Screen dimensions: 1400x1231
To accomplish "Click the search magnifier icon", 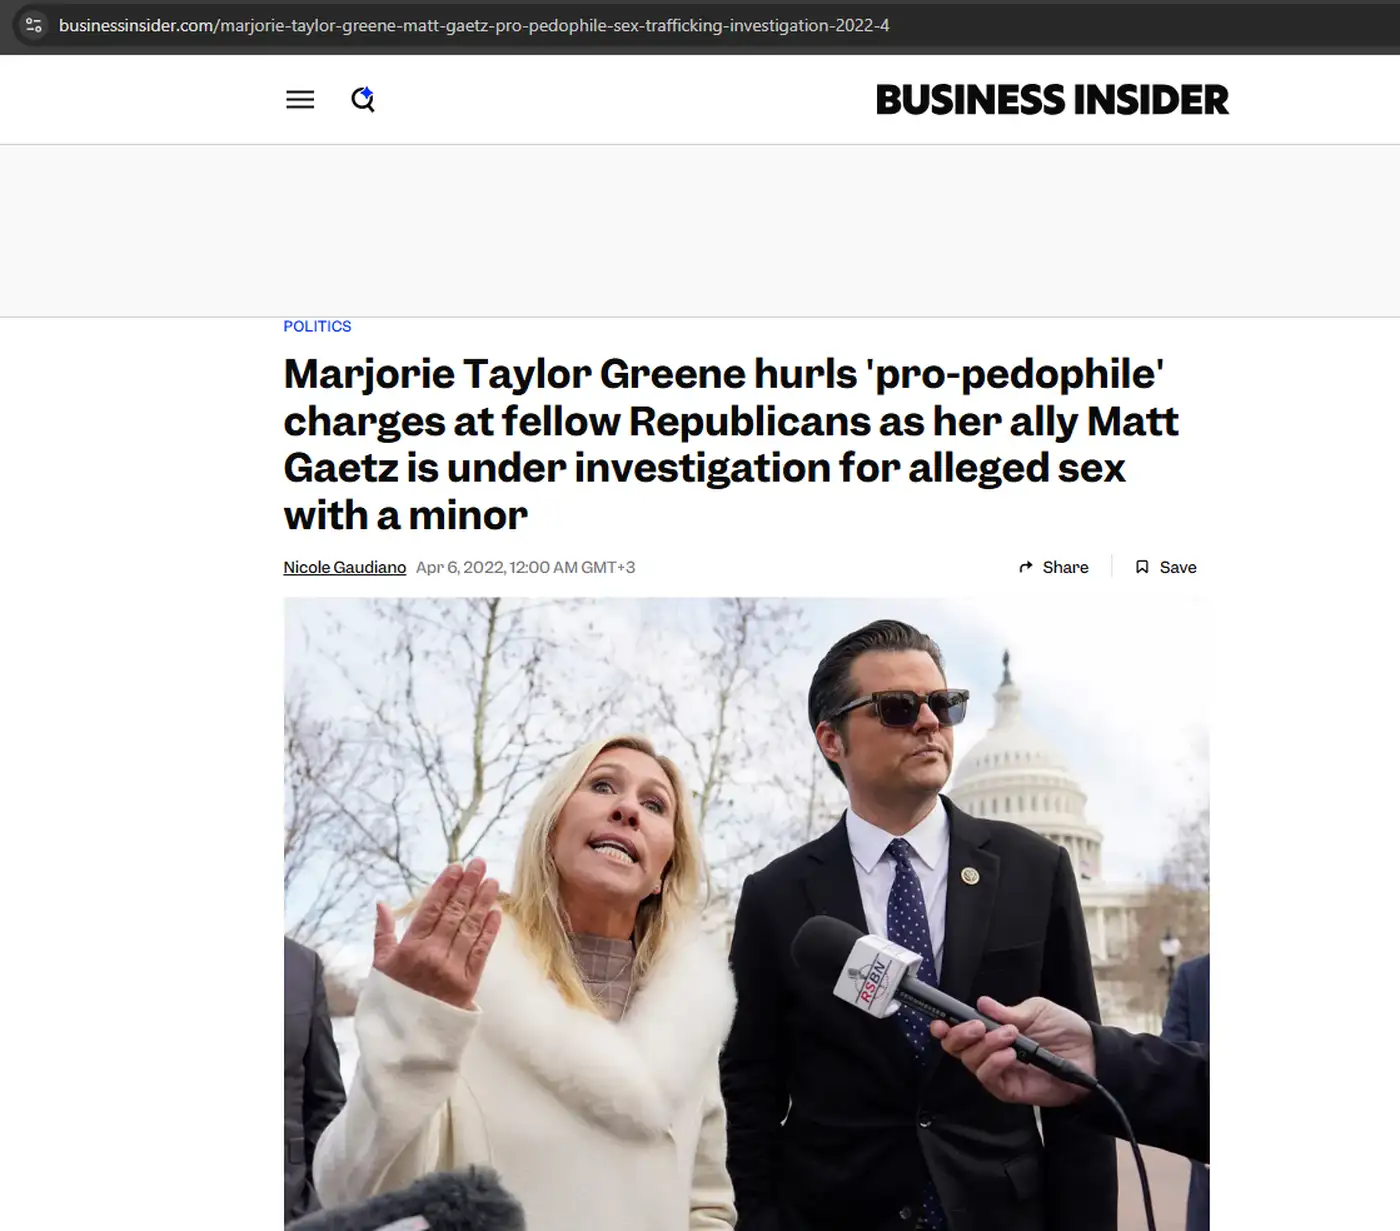I will (363, 100).
